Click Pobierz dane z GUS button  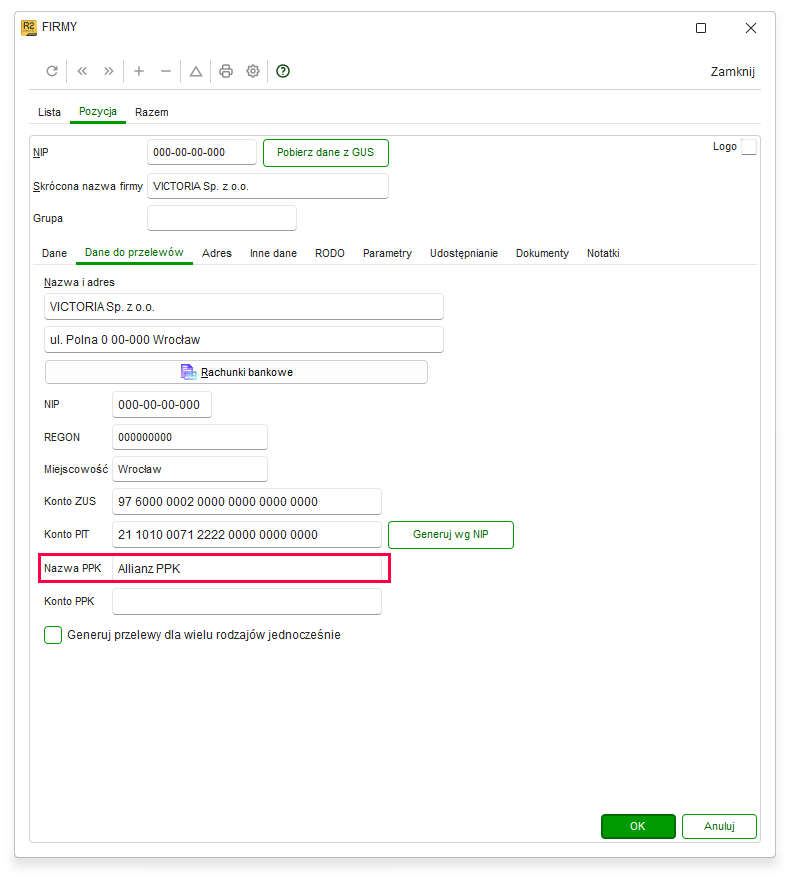tap(325, 152)
